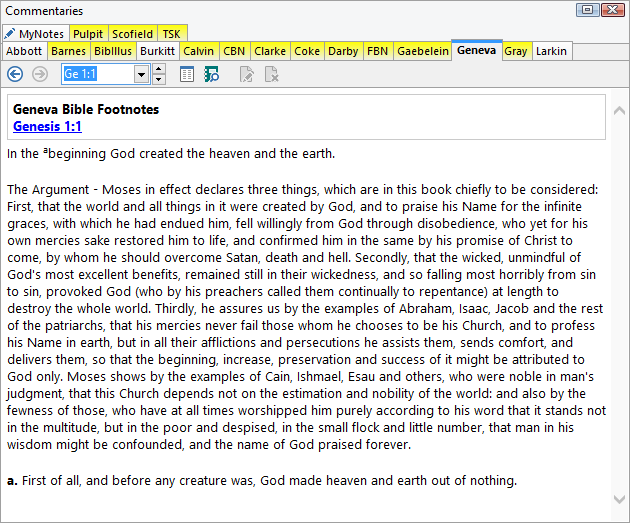This screenshot has height=523, width=630.
Task: Open the Scofield commentary tab
Action: click(133, 34)
